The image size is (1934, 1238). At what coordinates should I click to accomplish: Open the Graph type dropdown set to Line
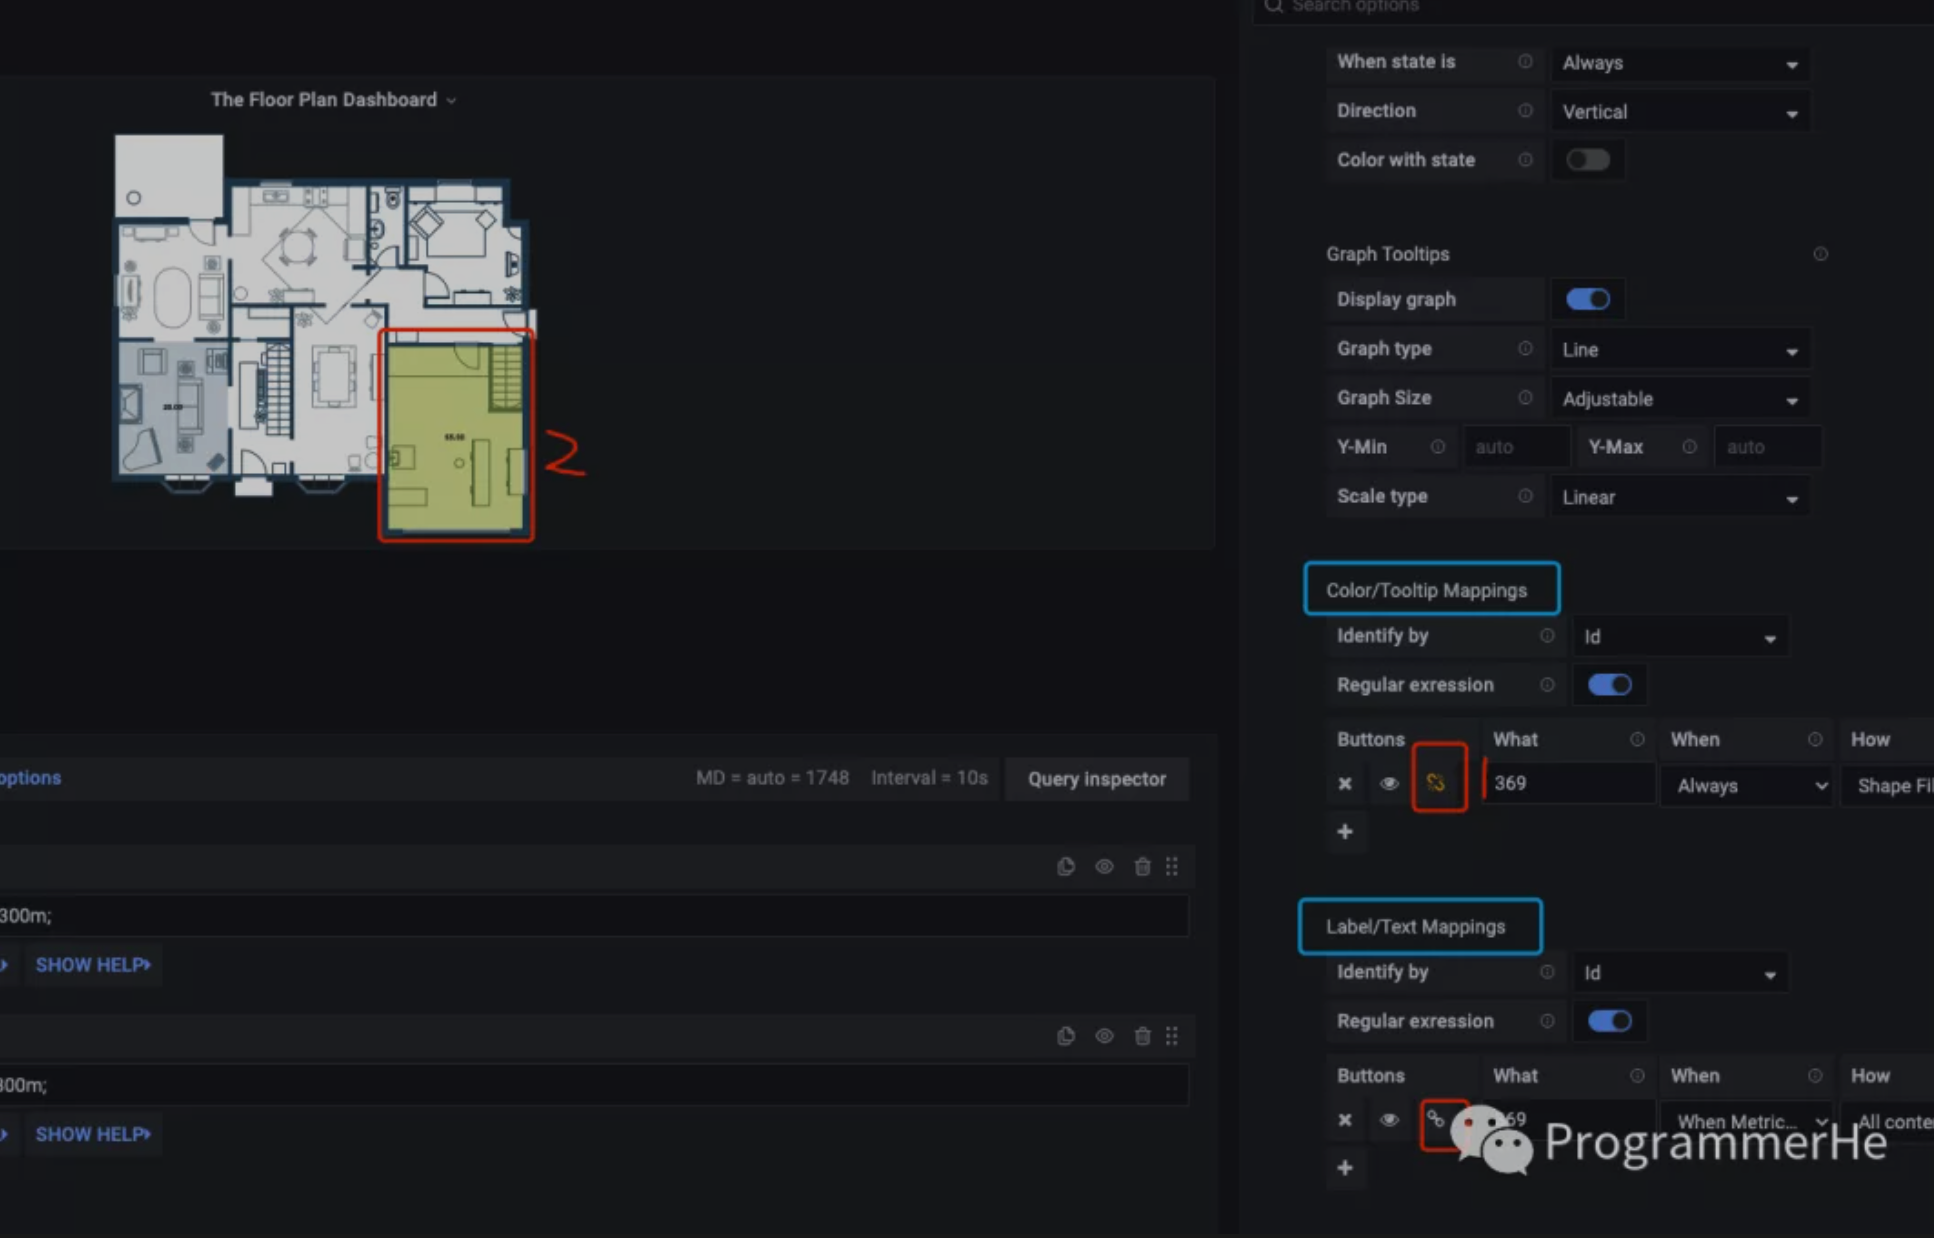(1680, 350)
